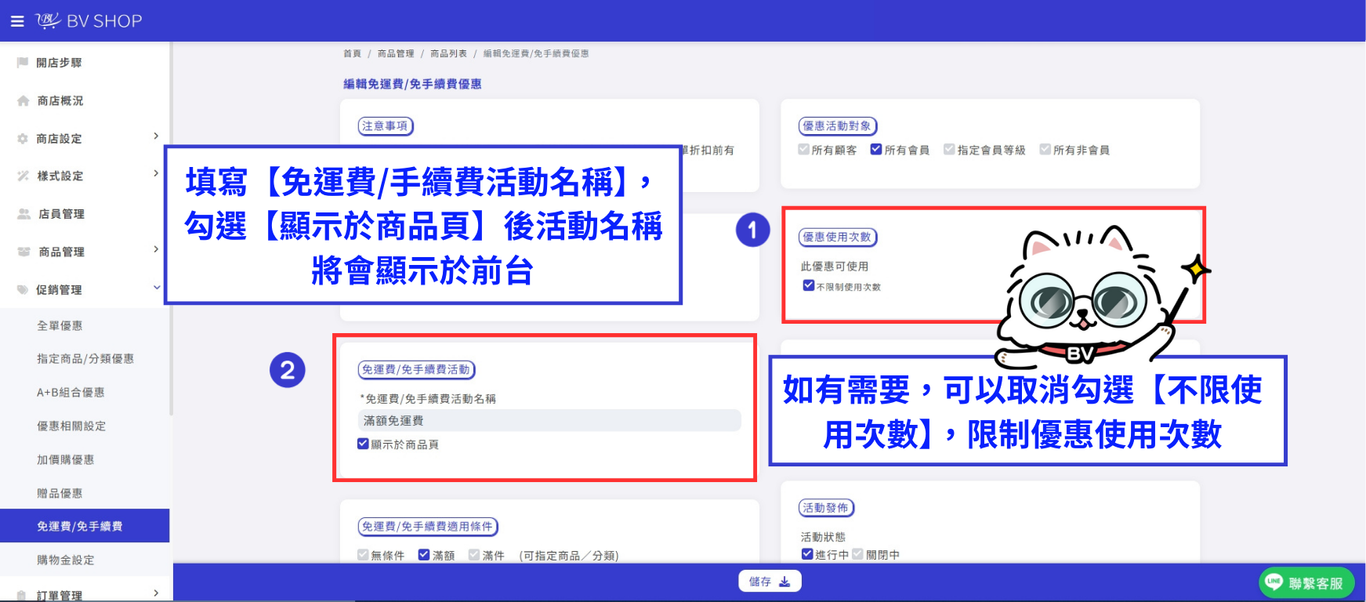This screenshot has width=1366, height=602.
Task: Toggle the 所有顧客 checkbox
Action: pos(803,149)
